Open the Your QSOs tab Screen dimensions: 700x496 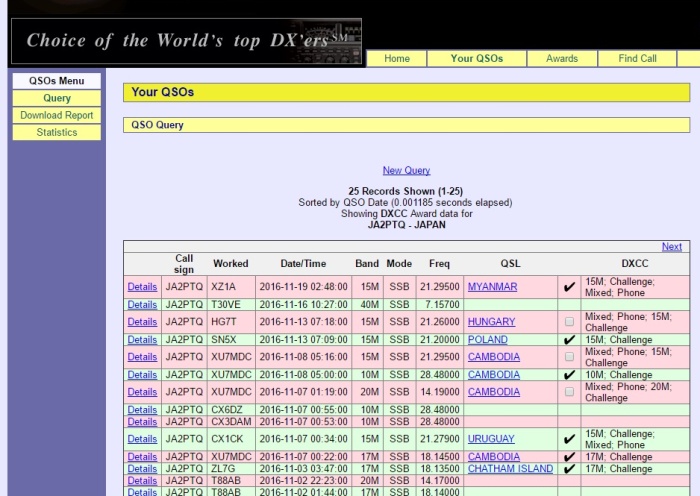[x=477, y=58]
